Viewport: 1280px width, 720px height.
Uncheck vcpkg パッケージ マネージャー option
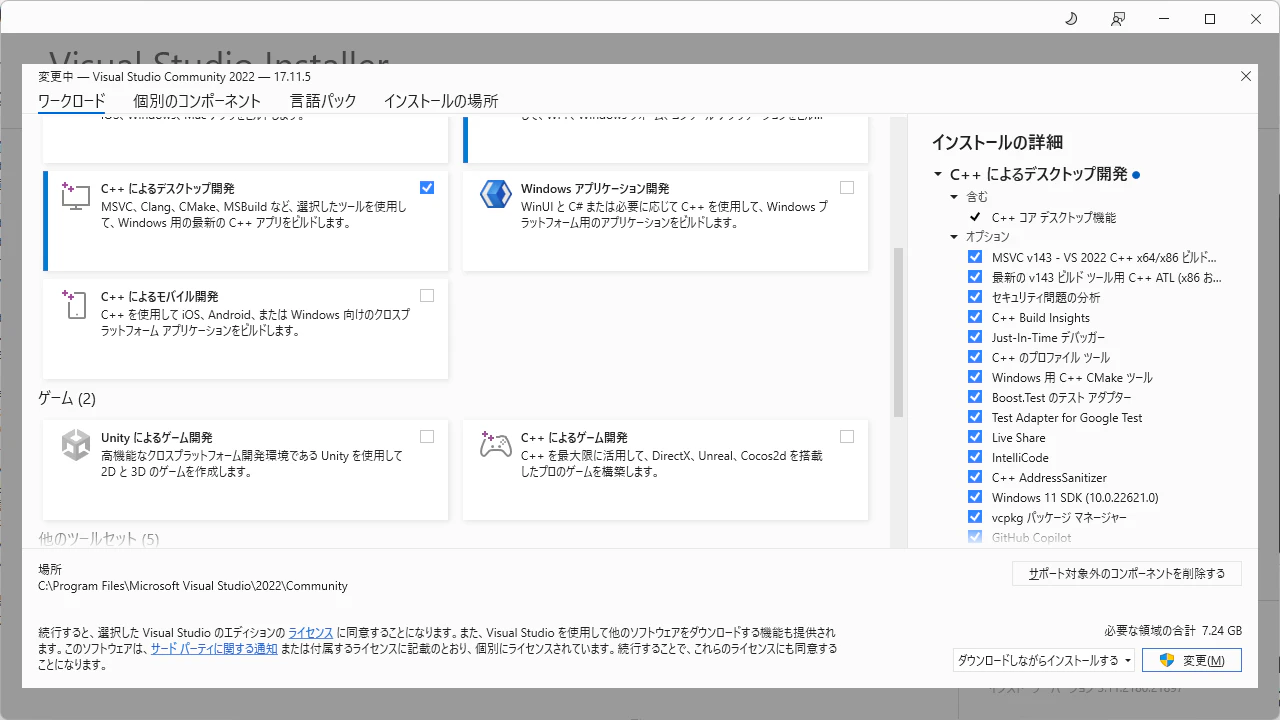tap(975, 517)
